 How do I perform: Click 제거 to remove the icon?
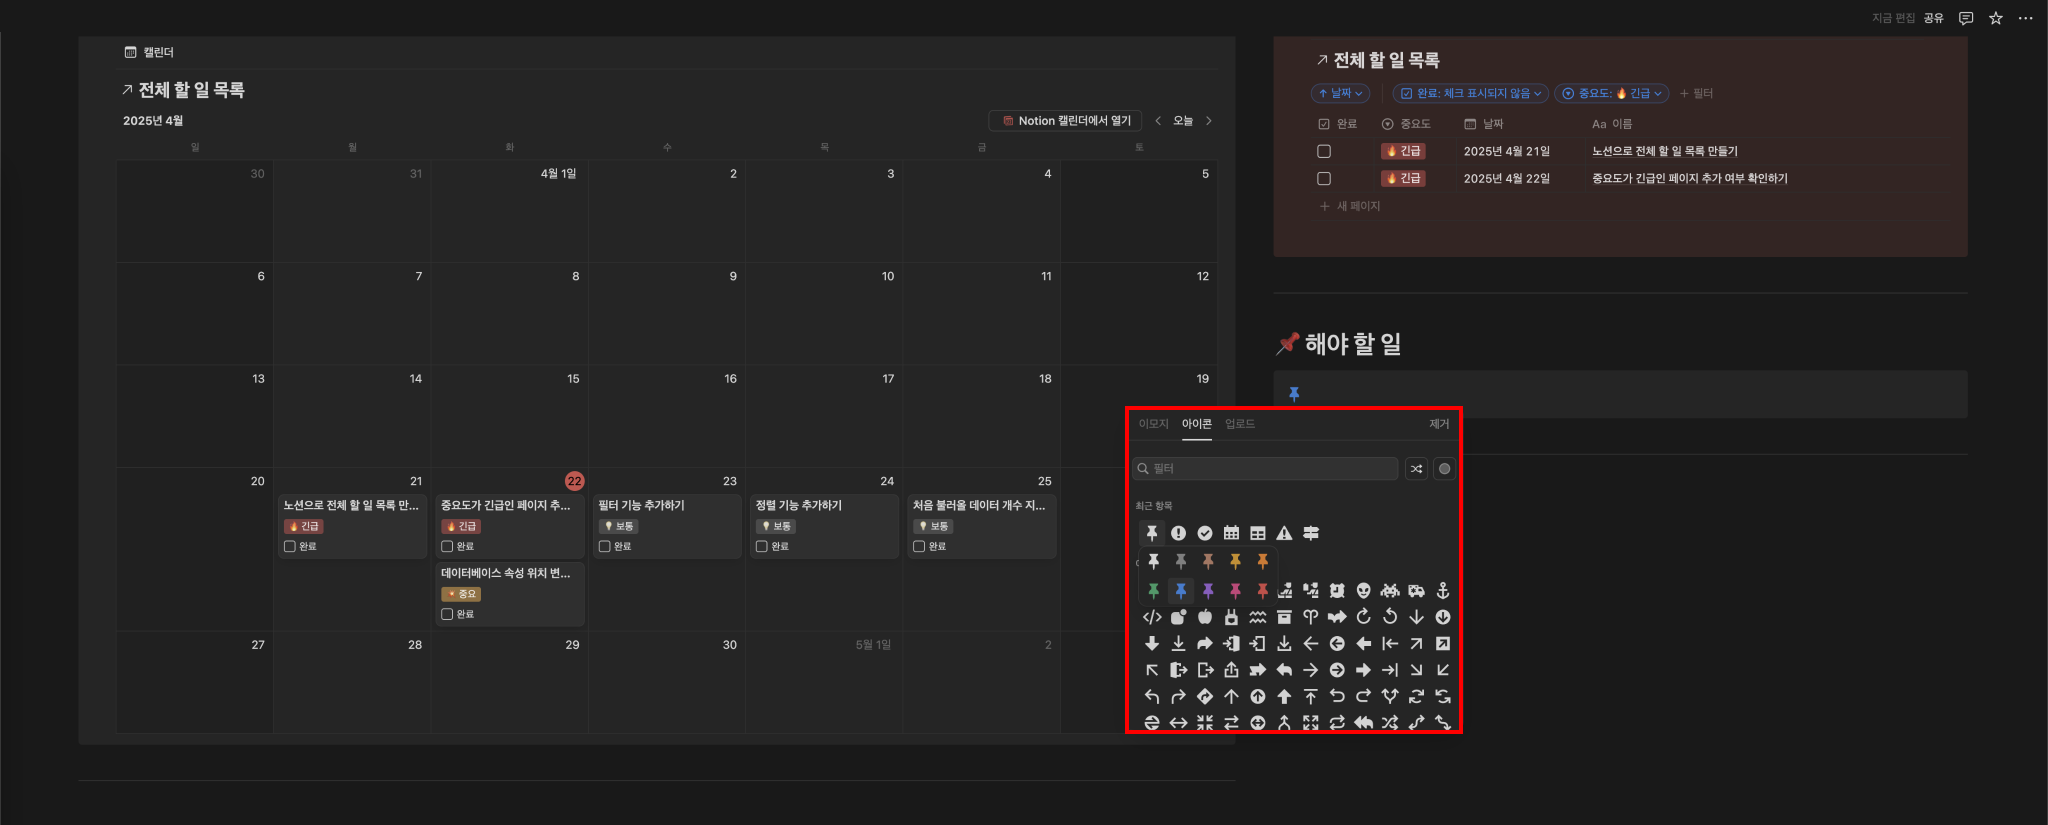[1439, 424]
